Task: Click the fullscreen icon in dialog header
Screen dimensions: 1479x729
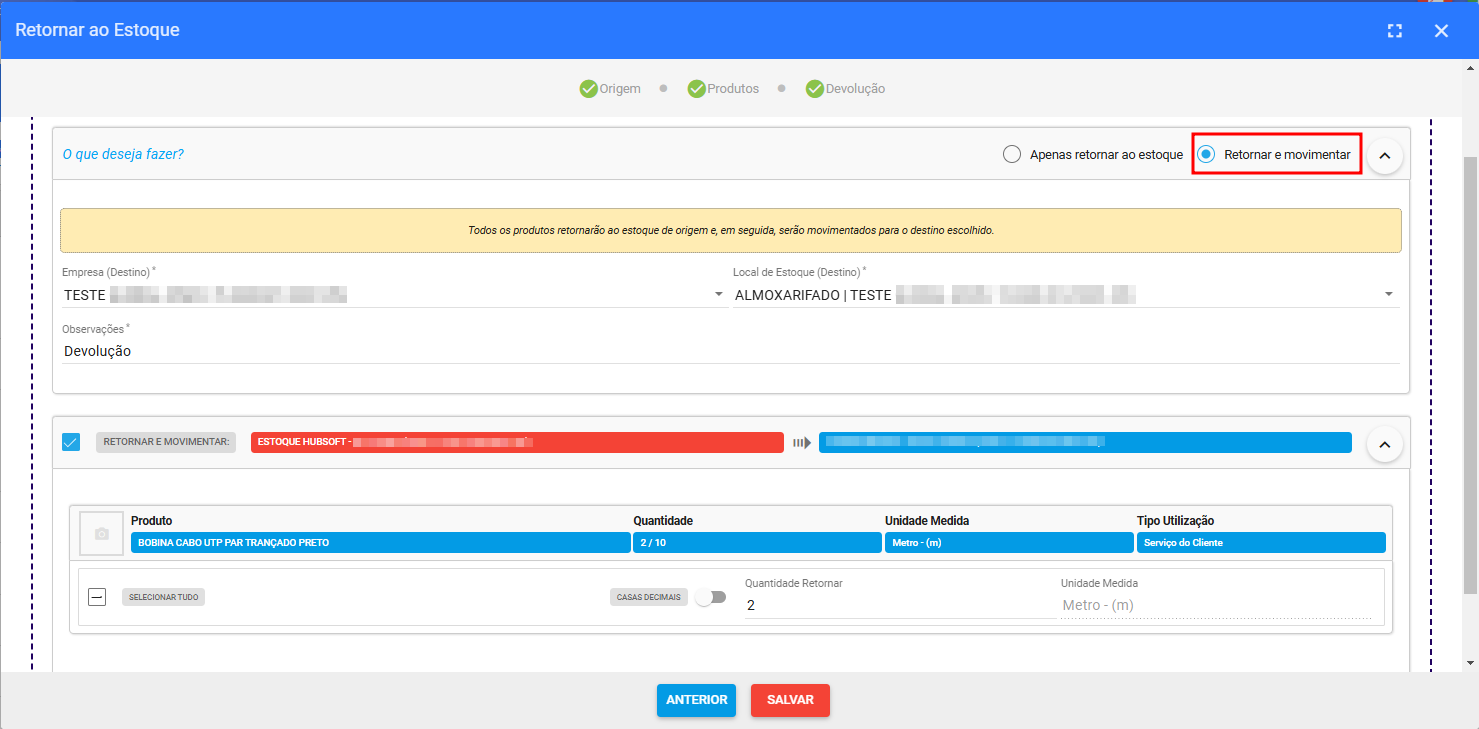Action: (x=1395, y=31)
